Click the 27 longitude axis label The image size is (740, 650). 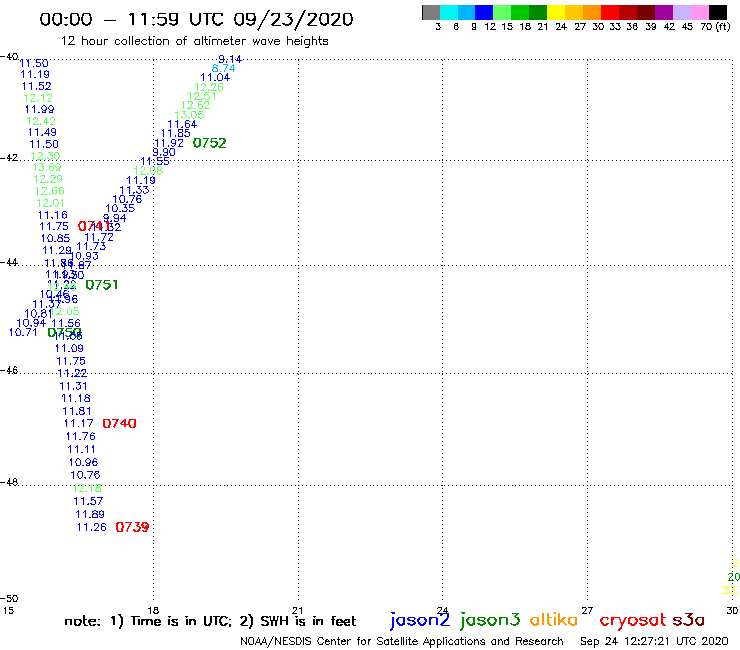pos(587,610)
